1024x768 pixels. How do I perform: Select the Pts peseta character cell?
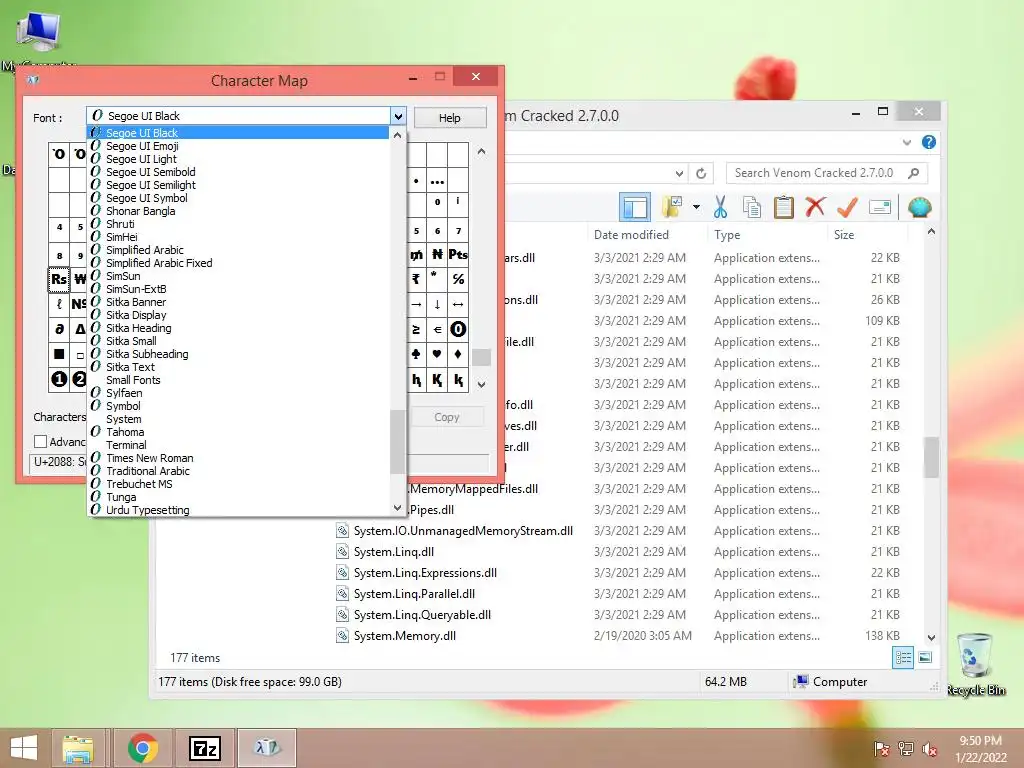tap(458, 255)
